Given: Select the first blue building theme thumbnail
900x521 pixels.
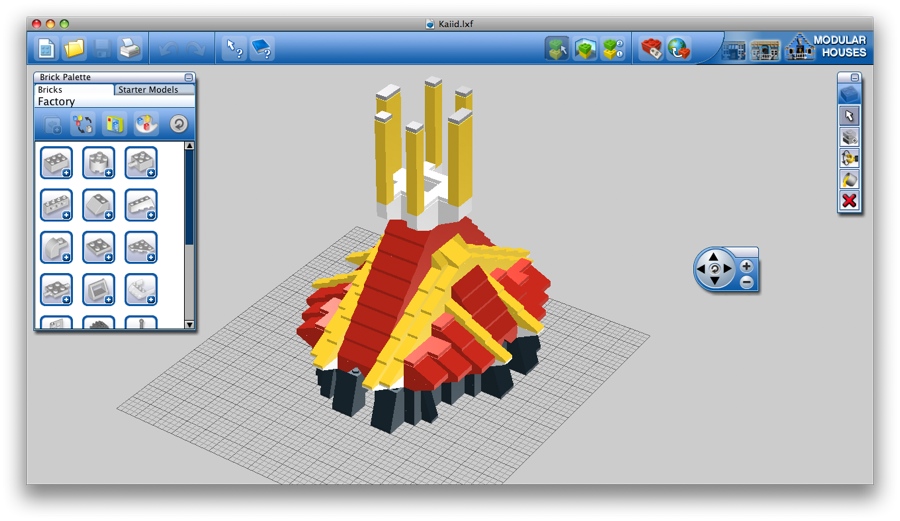Looking at the screenshot, I should pos(734,51).
